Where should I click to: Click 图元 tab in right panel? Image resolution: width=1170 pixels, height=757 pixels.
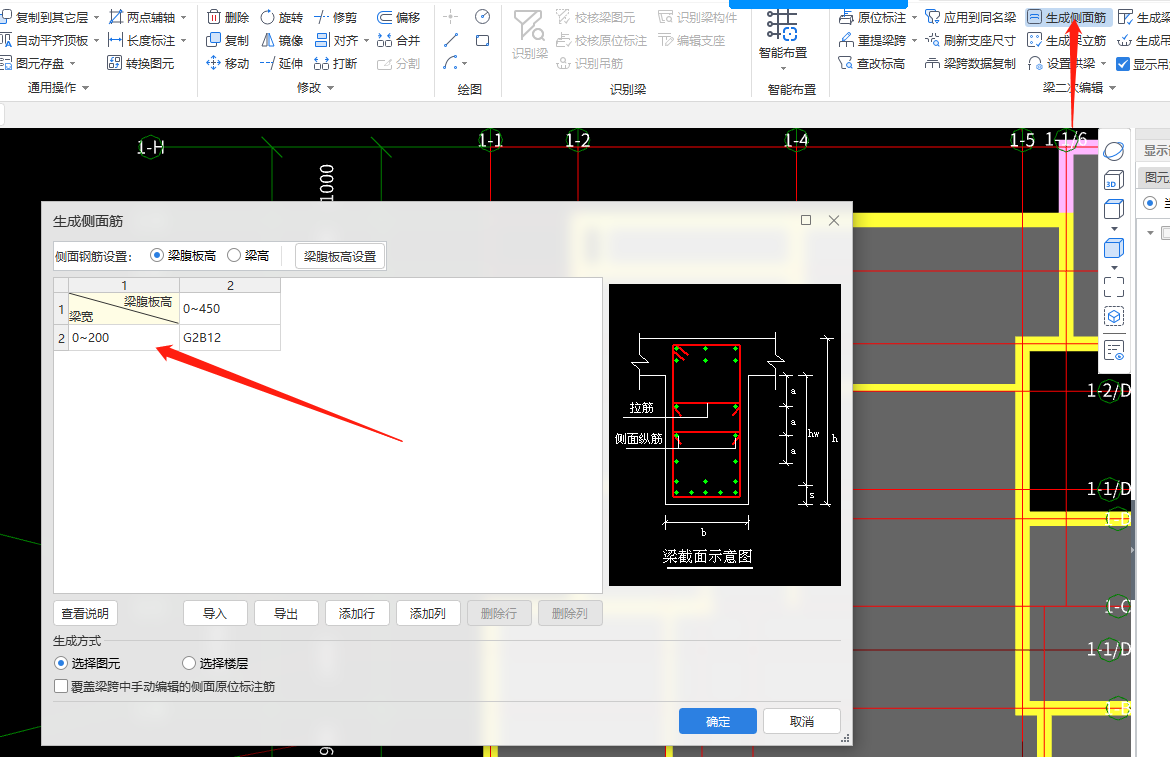pos(1156,177)
